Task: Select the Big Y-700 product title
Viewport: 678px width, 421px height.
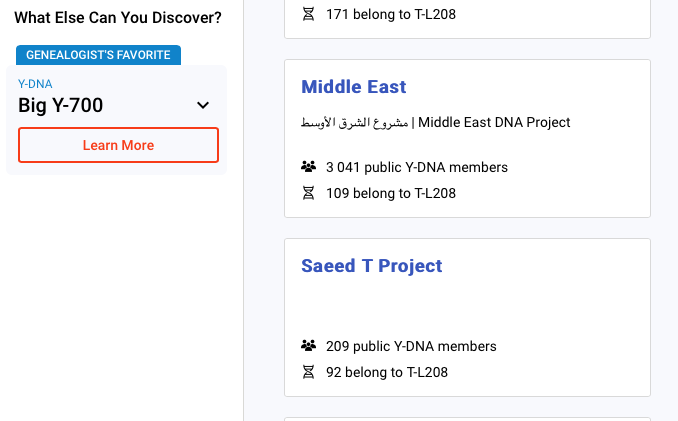Action: (60, 105)
